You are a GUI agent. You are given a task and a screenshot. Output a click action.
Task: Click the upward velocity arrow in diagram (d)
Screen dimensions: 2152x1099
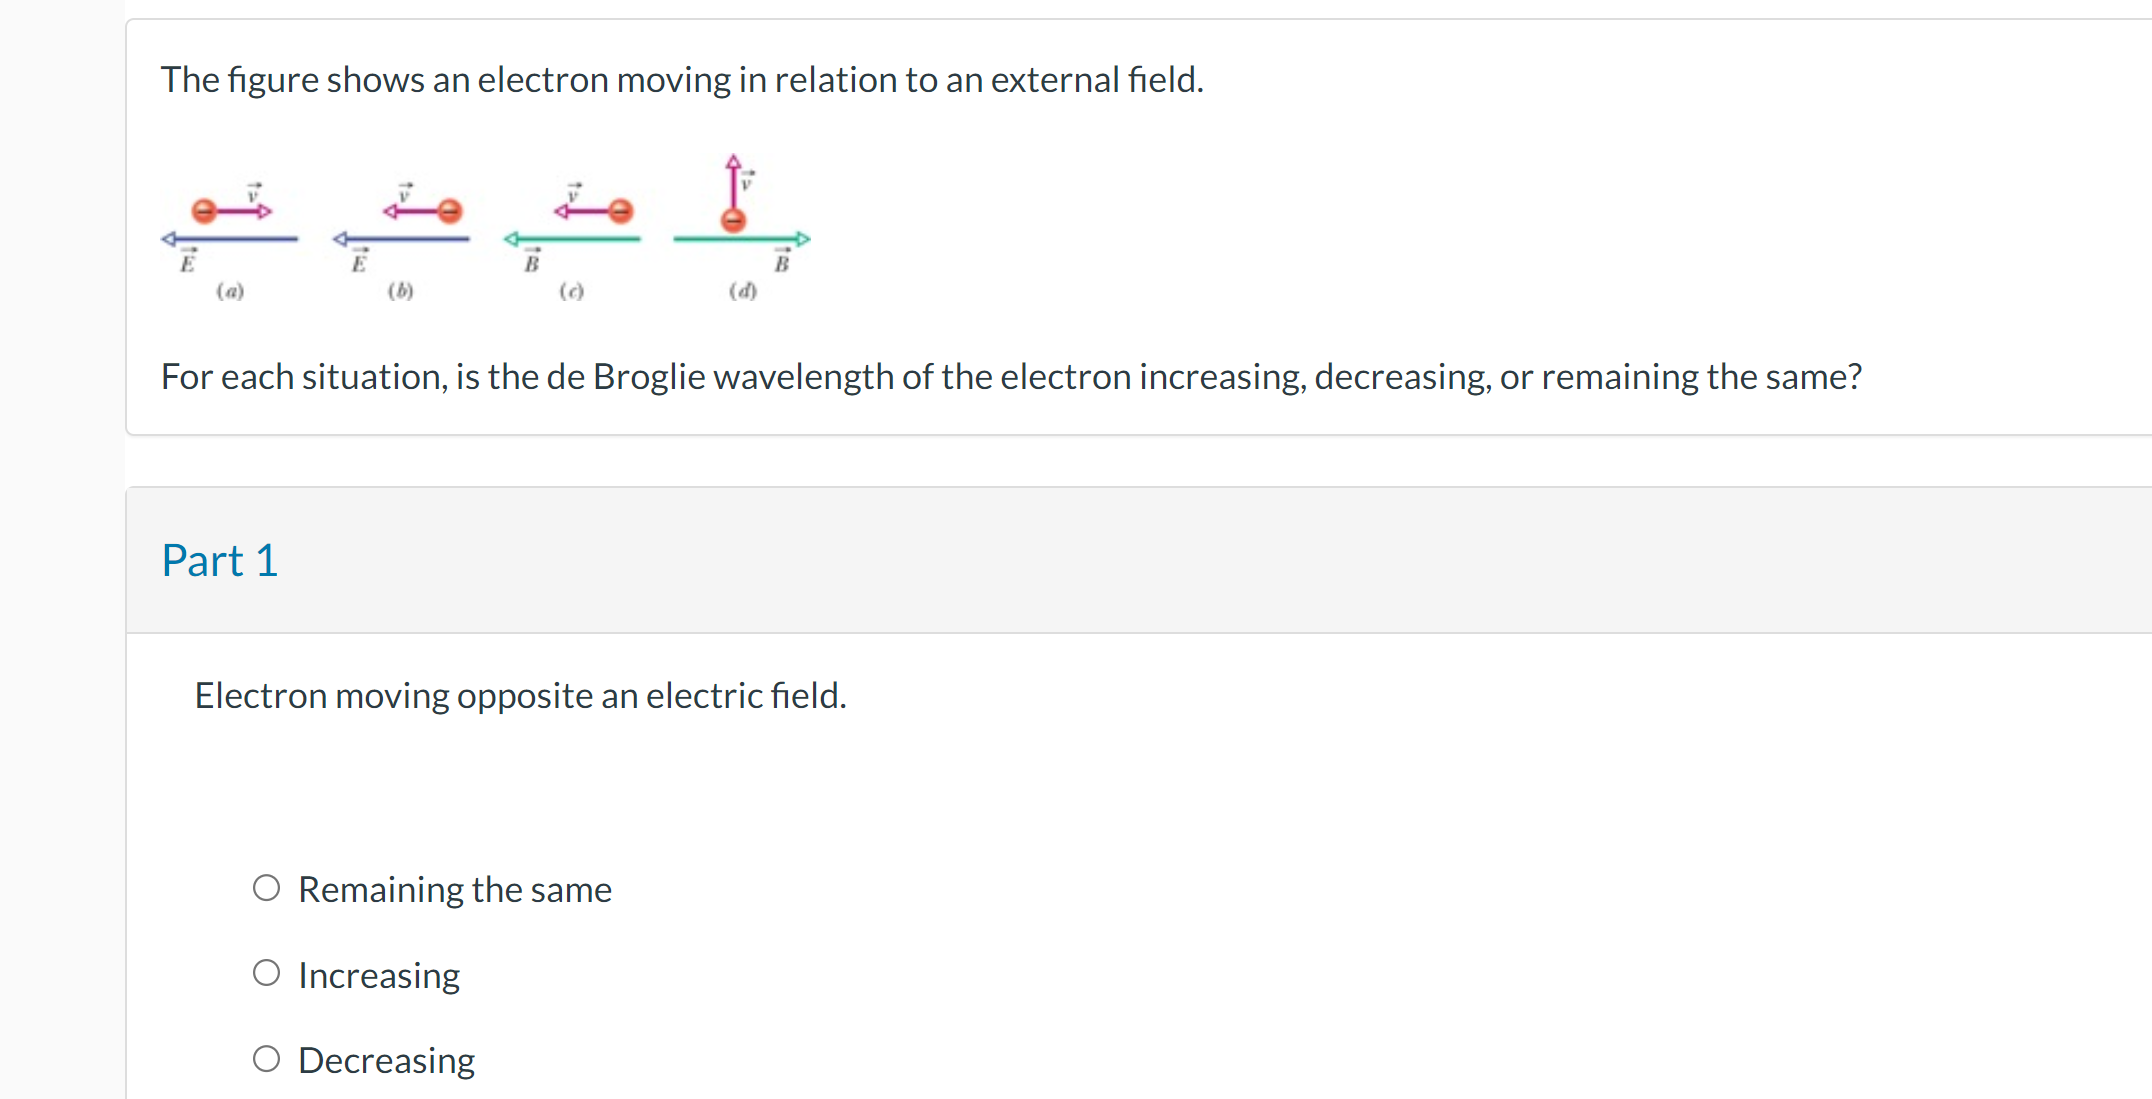(733, 180)
